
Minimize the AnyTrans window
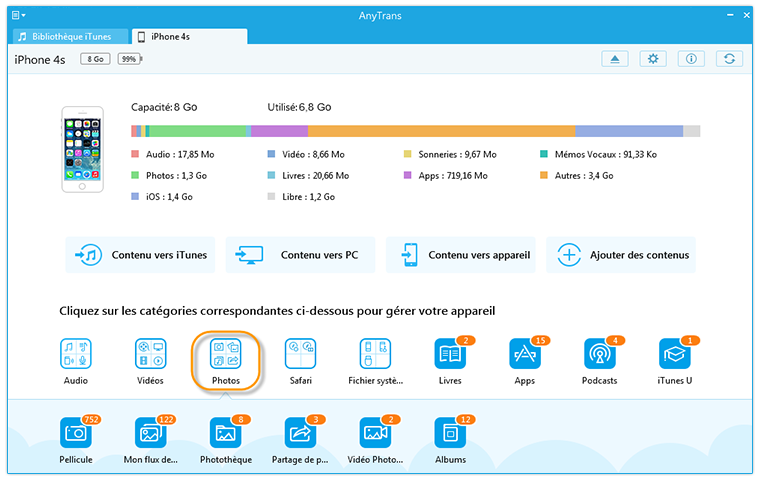[x=730, y=16]
